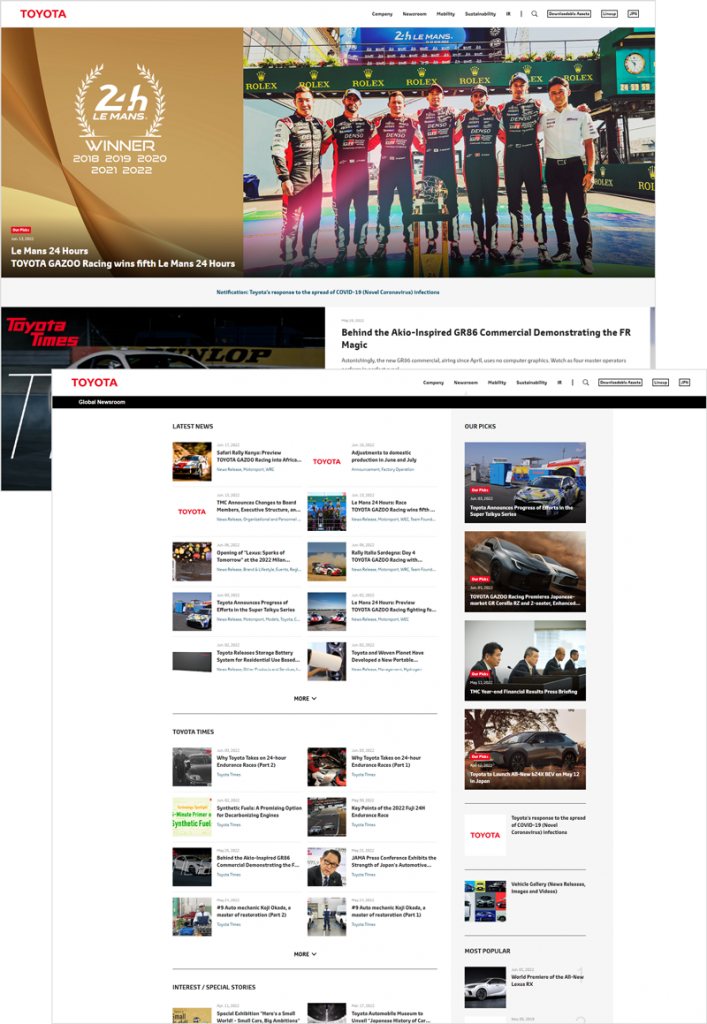Open Newsroom menu on the back page
This screenshot has width=707, height=1024.
tap(415, 14)
